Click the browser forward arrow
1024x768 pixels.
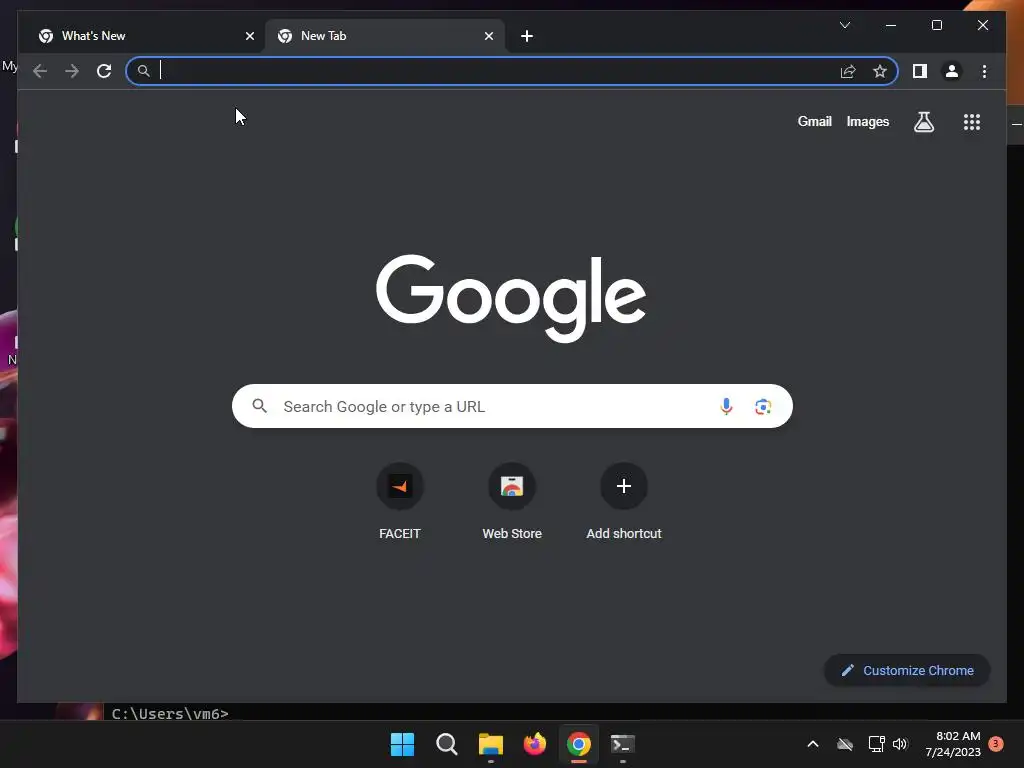pos(72,71)
